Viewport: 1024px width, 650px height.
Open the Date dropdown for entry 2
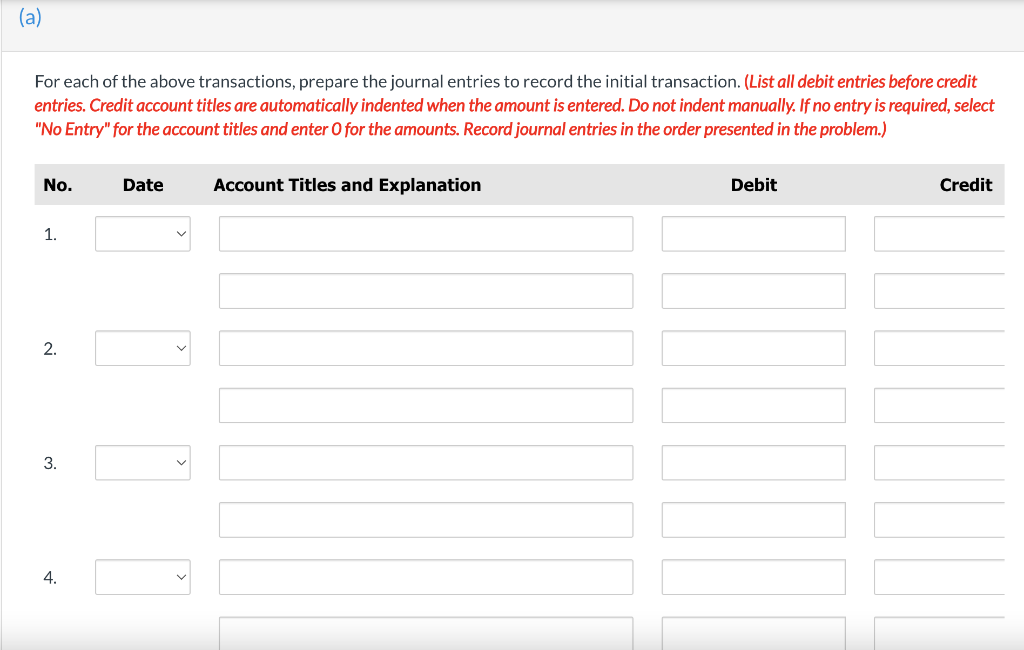(x=142, y=347)
